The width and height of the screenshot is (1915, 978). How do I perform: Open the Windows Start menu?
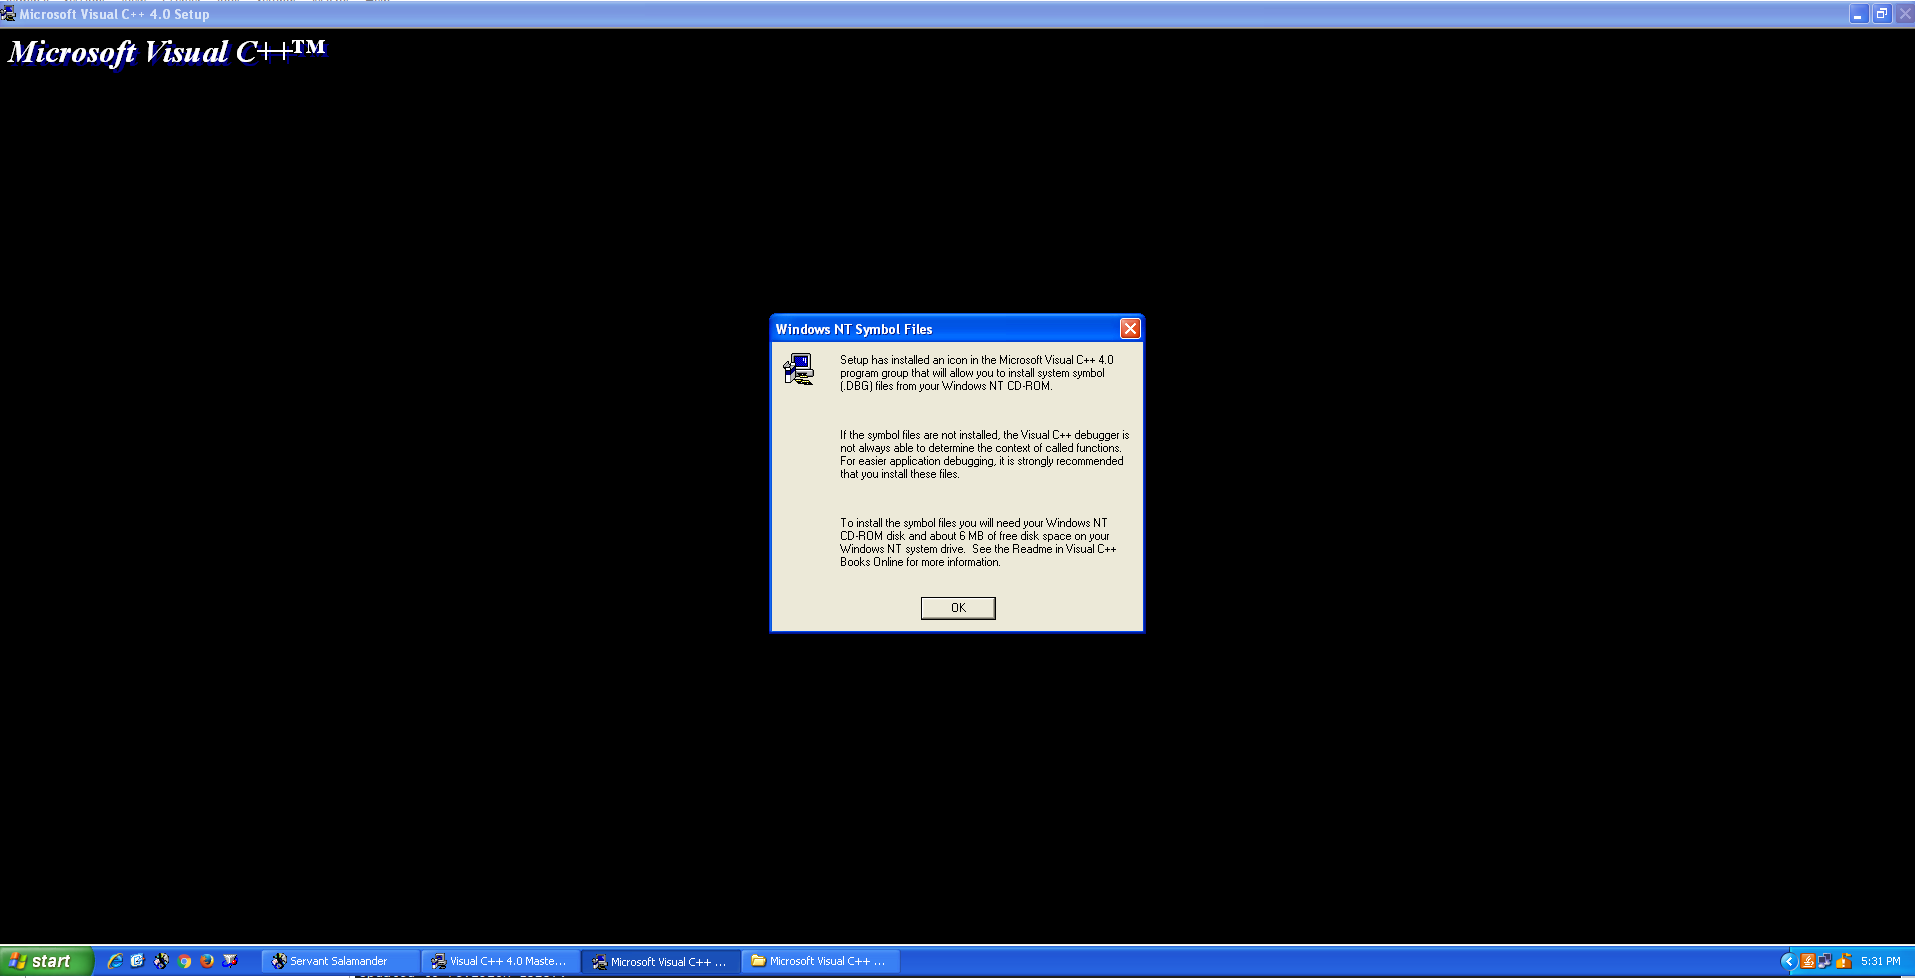click(47, 961)
